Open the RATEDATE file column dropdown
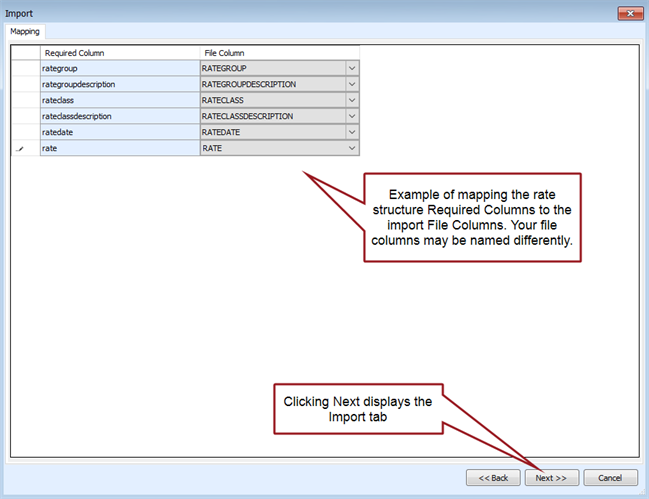Screen dimensions: 649x499 [x=351, y=132]
